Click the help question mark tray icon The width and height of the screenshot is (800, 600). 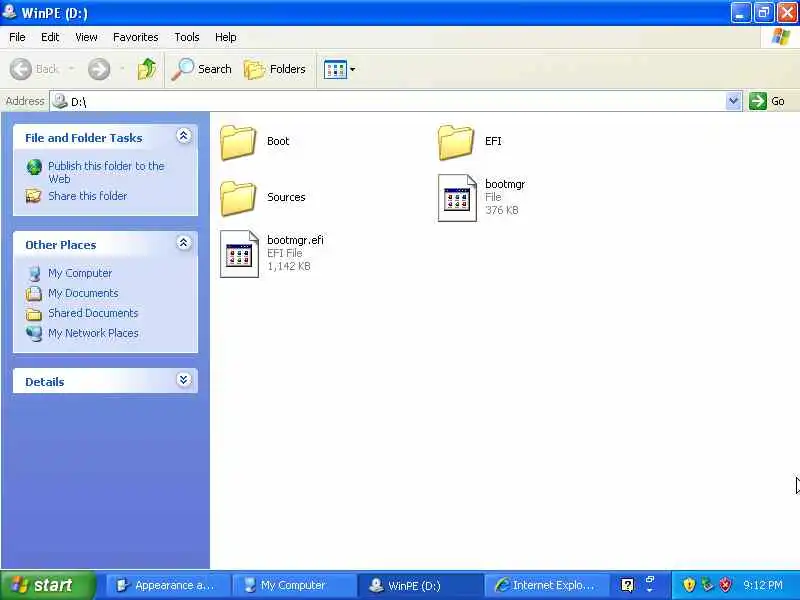coord(627,585)
